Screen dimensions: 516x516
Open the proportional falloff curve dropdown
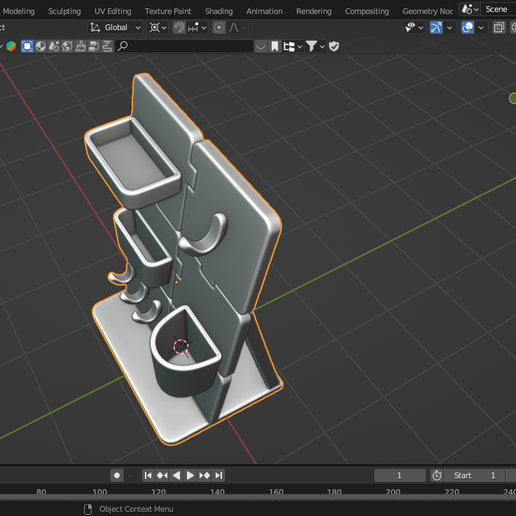[237, 27]
